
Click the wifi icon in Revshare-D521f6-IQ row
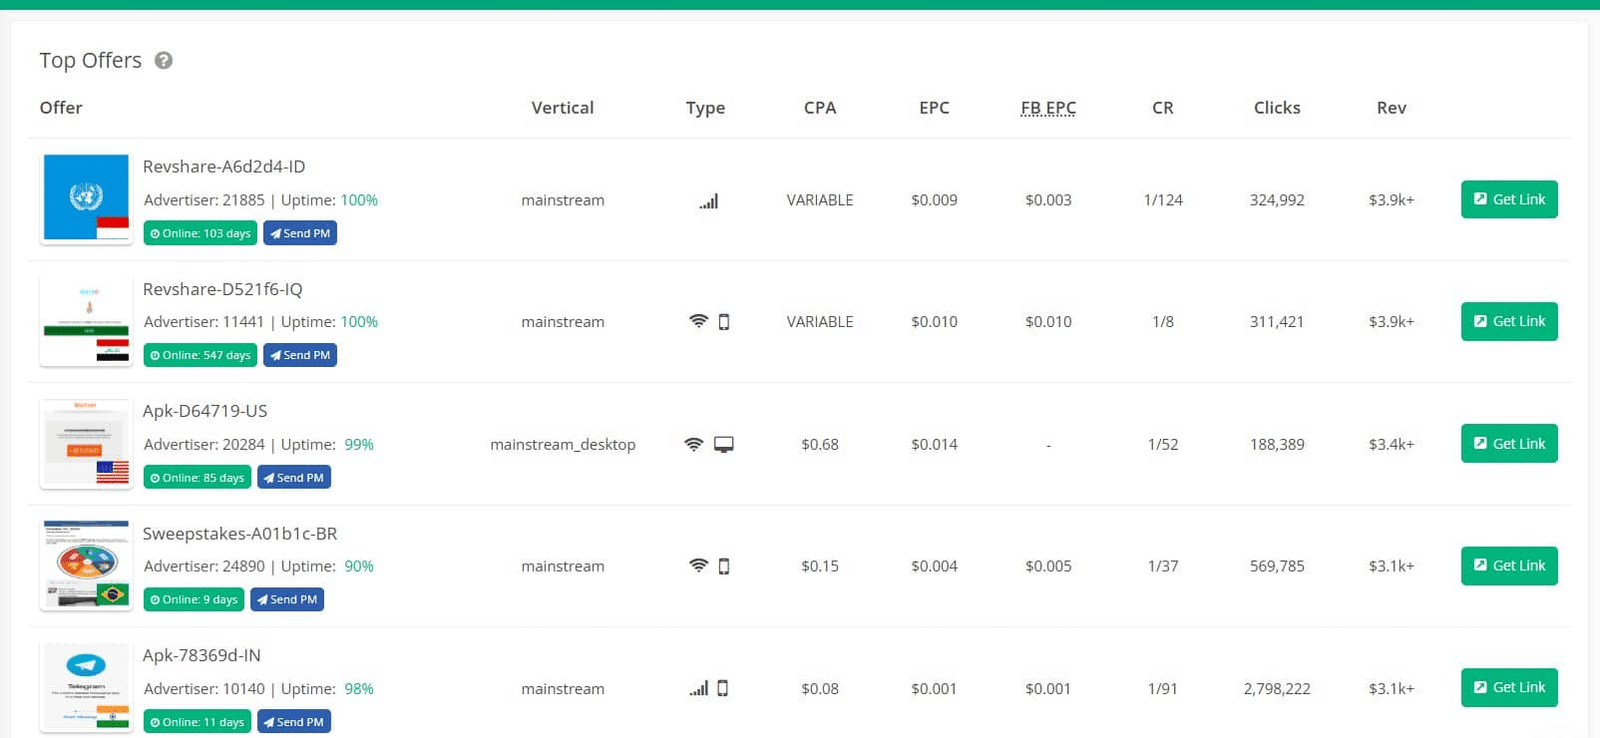[x=698, y=321]
